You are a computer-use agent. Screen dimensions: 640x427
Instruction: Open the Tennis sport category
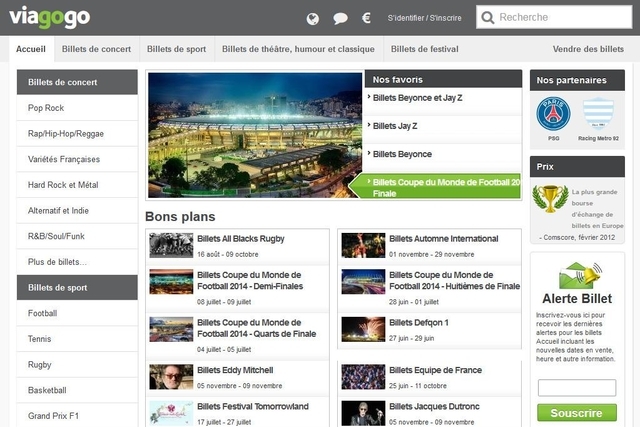click(x=77, y=339)
